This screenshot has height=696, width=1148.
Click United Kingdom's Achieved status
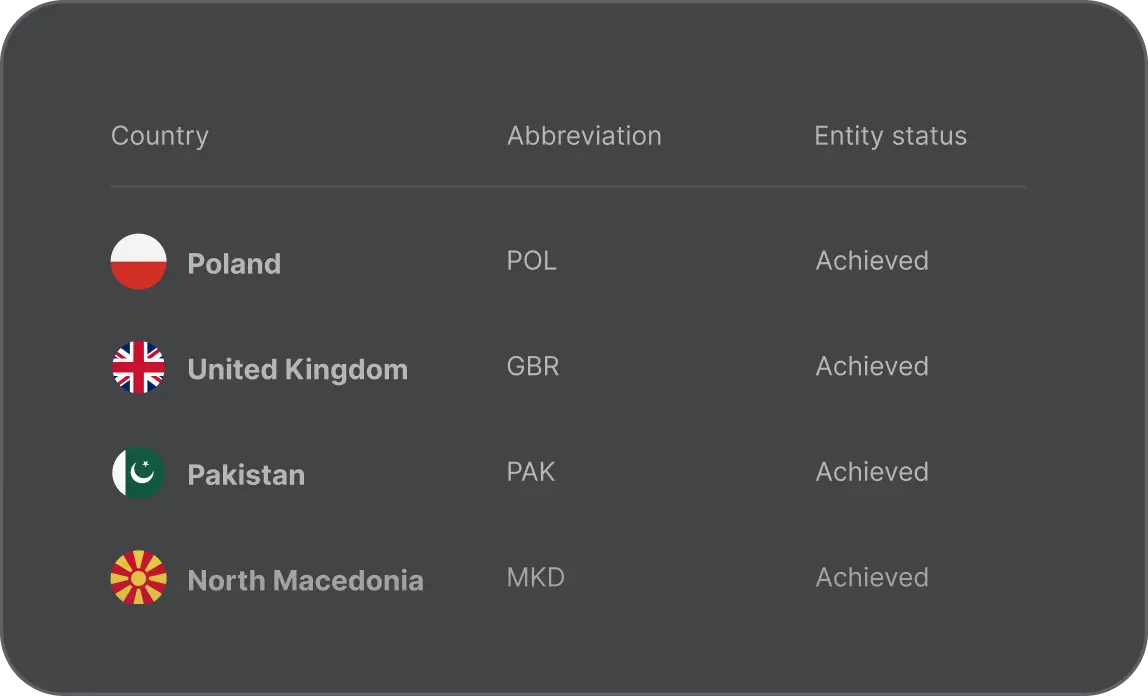872,367
